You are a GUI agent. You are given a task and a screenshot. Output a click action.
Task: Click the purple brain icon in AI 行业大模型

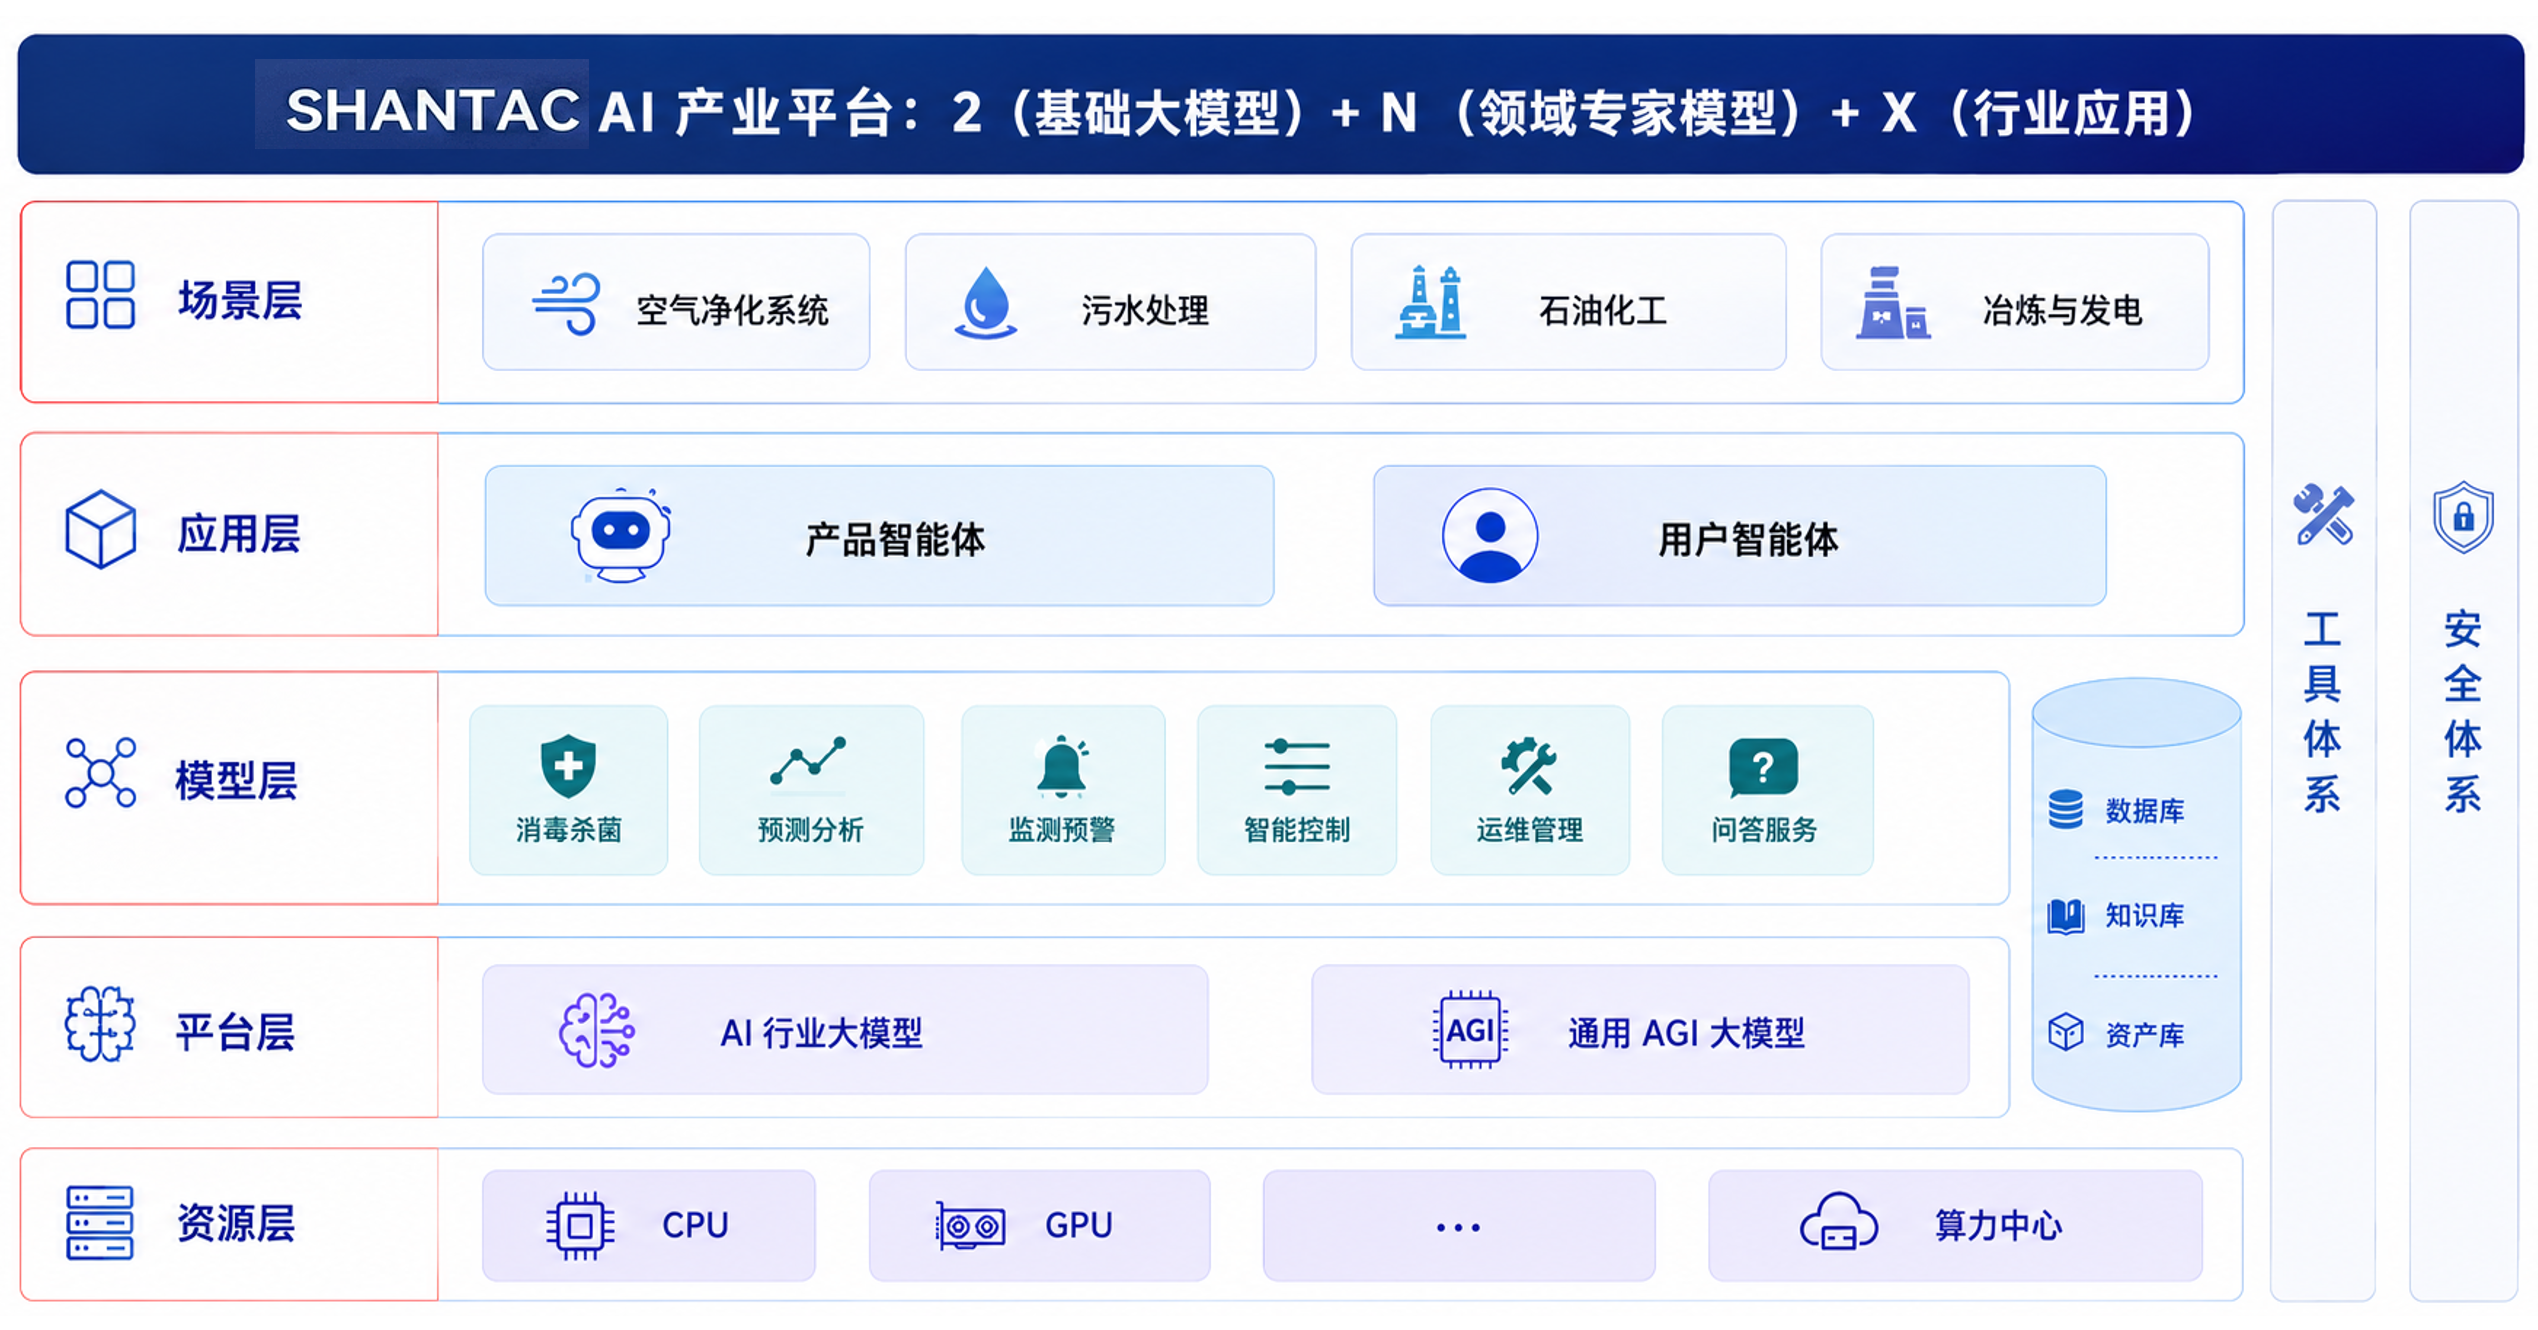(x=596, y=1030)
